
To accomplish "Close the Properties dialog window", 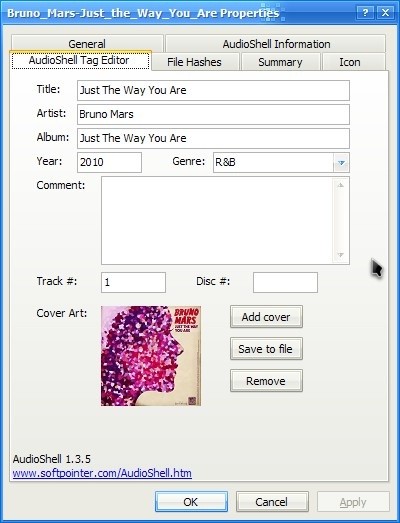I will pos(385,13).
